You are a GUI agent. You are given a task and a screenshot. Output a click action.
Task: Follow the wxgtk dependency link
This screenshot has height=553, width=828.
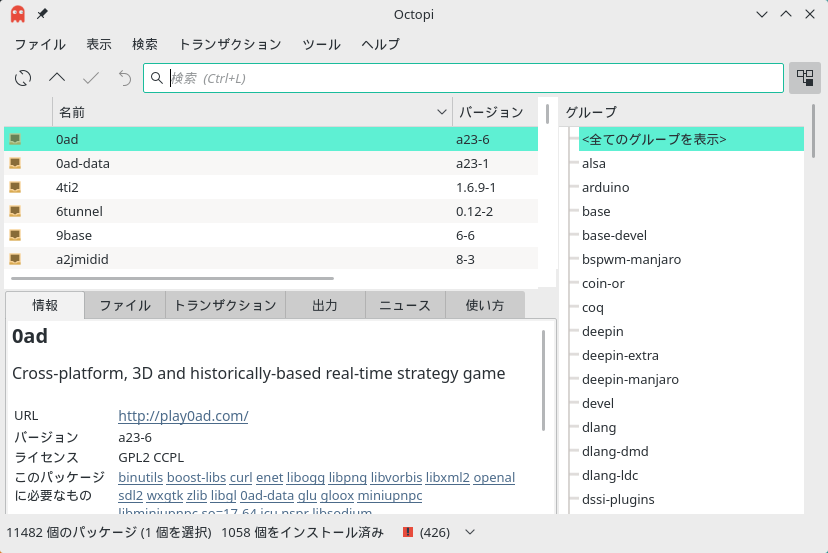165,495
